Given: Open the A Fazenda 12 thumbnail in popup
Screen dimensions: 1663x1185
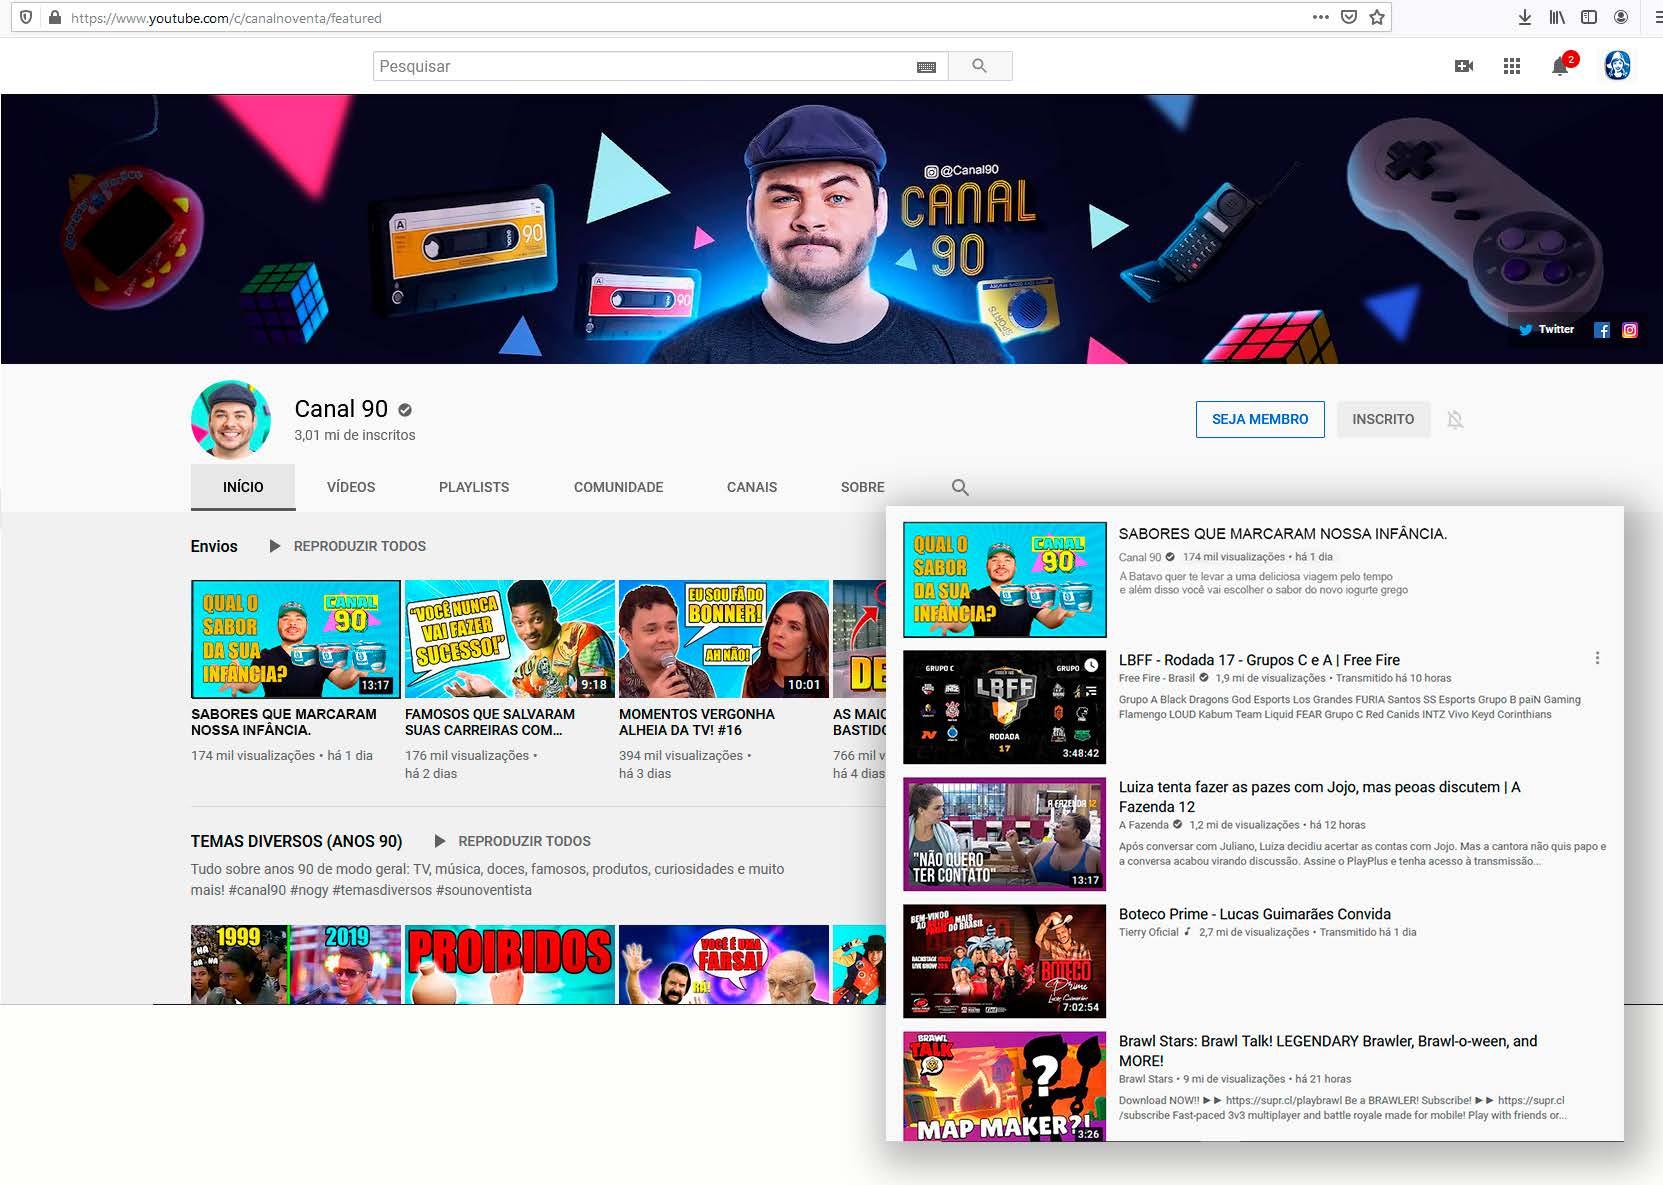Looking at the screenshot, I should click(x=1004, y=834).
